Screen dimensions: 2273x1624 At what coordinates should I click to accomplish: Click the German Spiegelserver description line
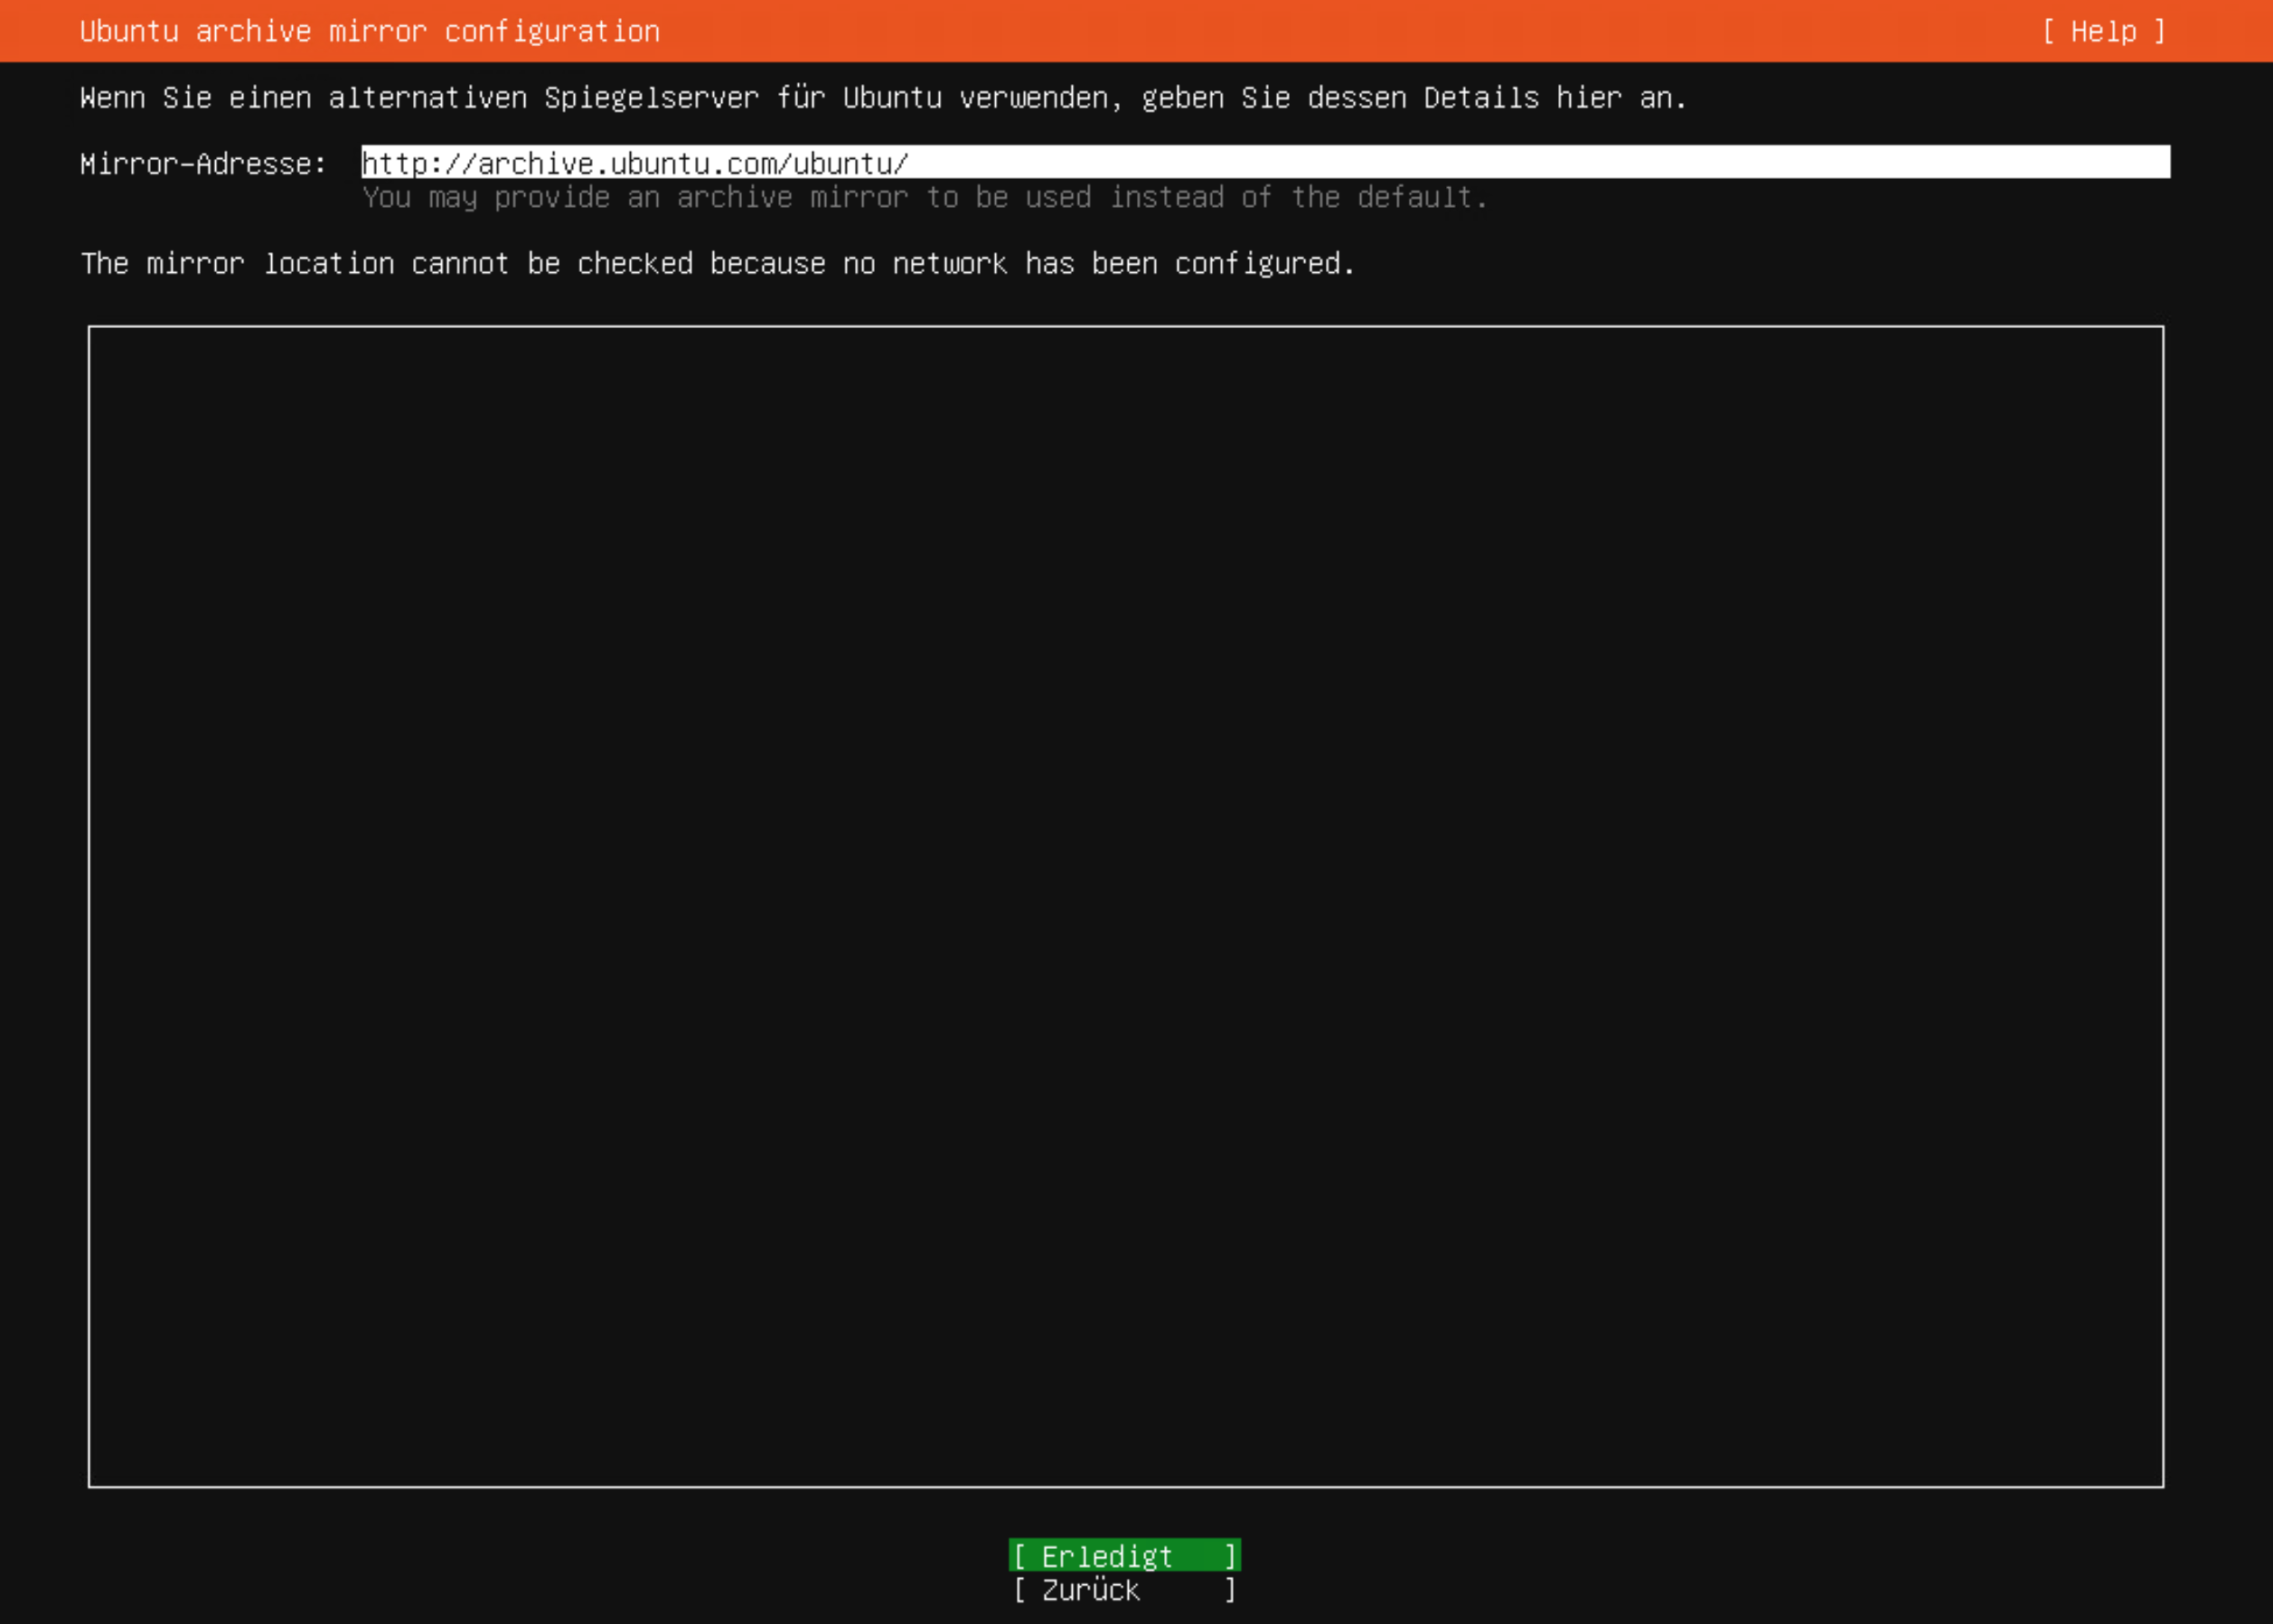point(883,97)
